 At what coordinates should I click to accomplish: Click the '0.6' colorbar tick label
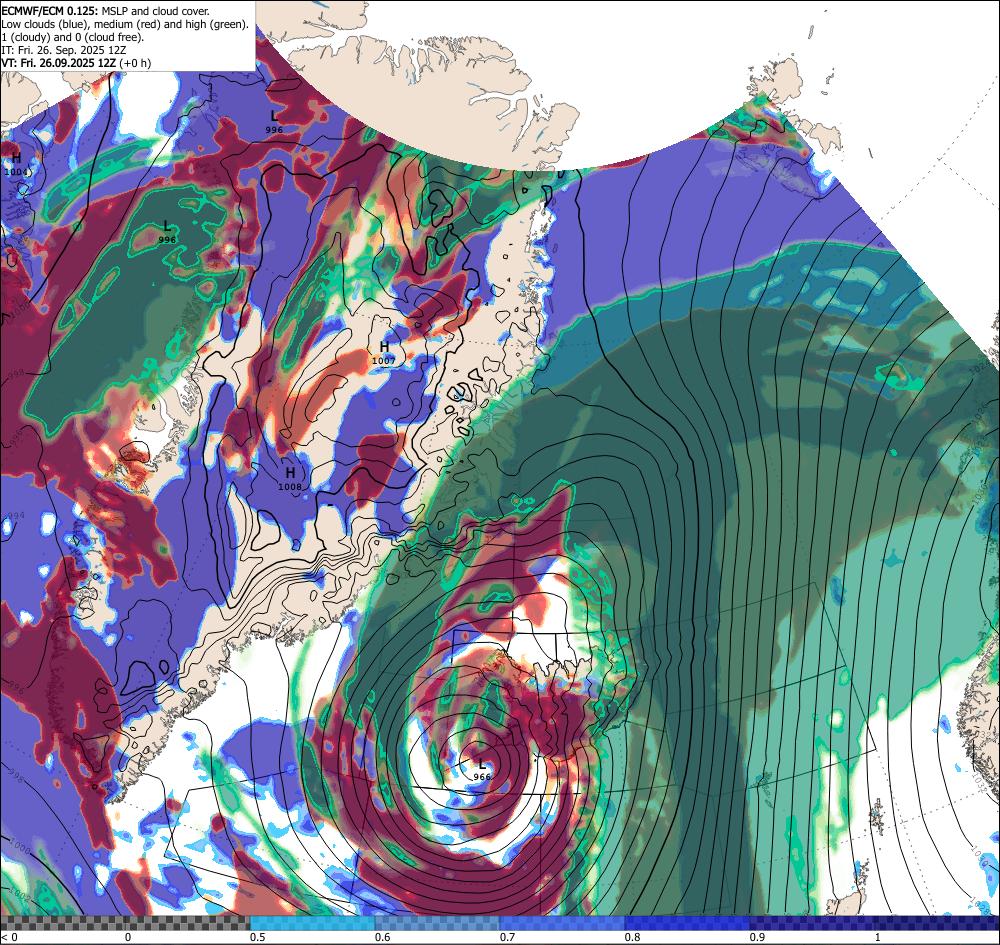point(383,937)
